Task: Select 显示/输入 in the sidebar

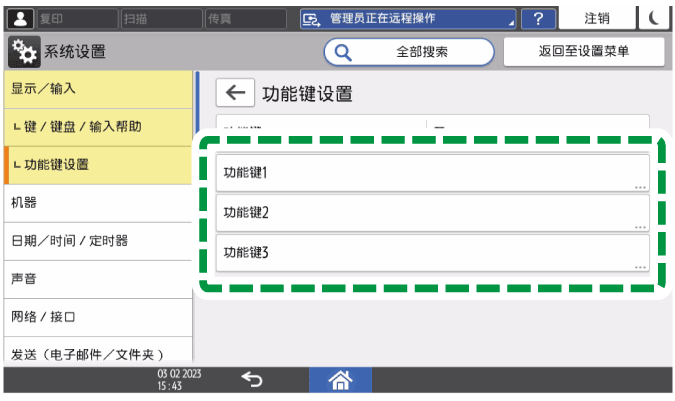Action: click(x=97, y=89)
